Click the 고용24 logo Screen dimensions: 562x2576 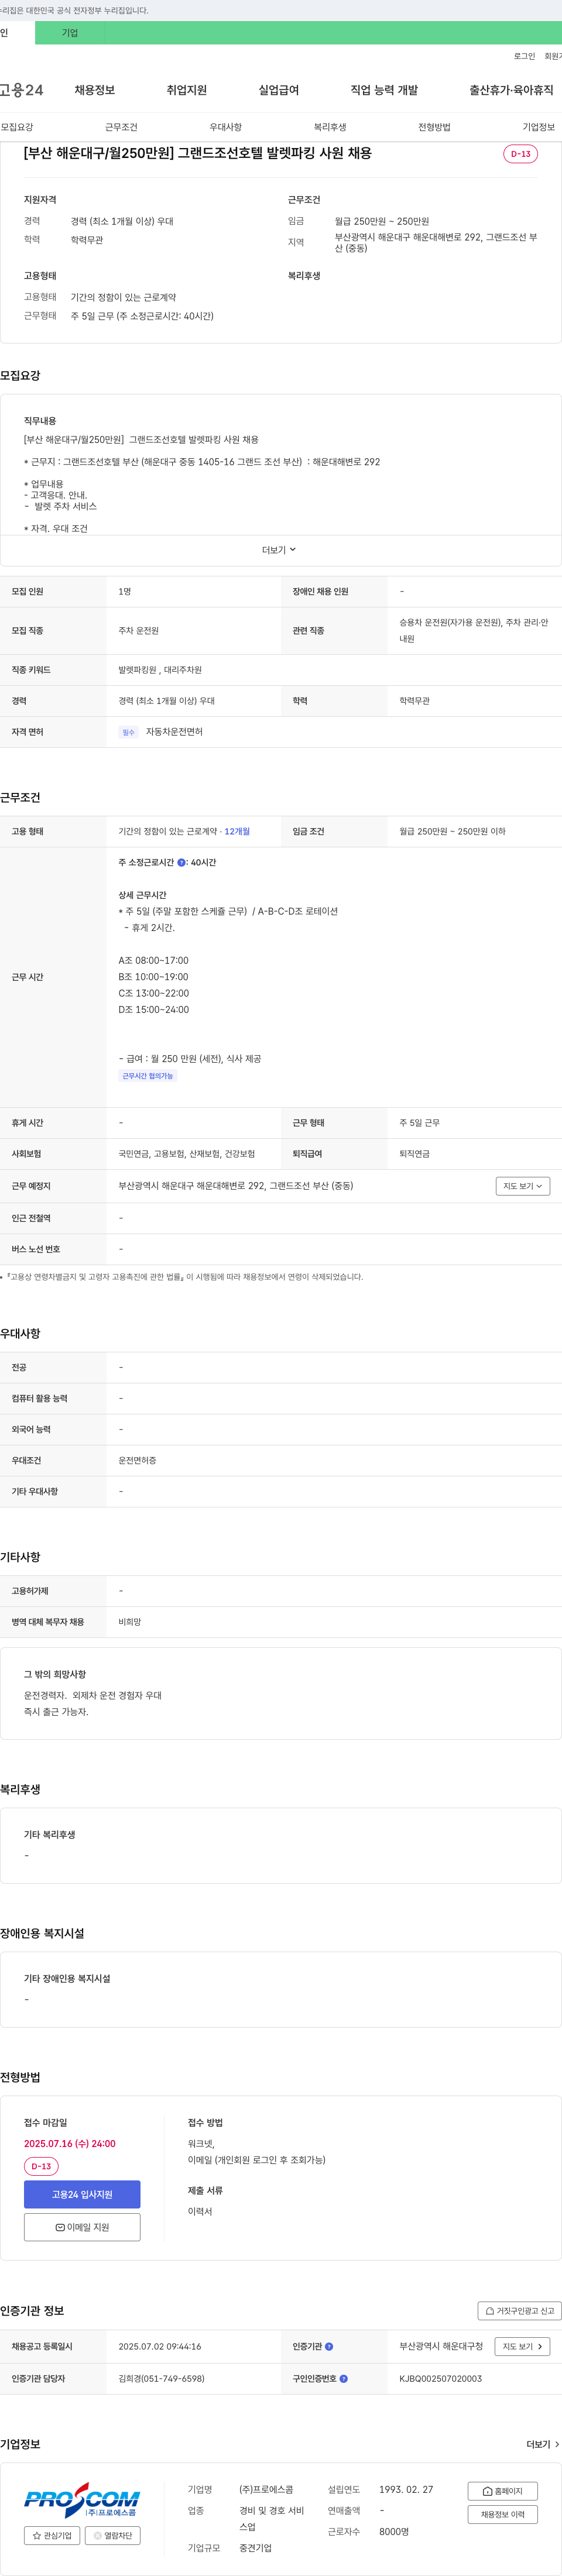click(21, 90)
